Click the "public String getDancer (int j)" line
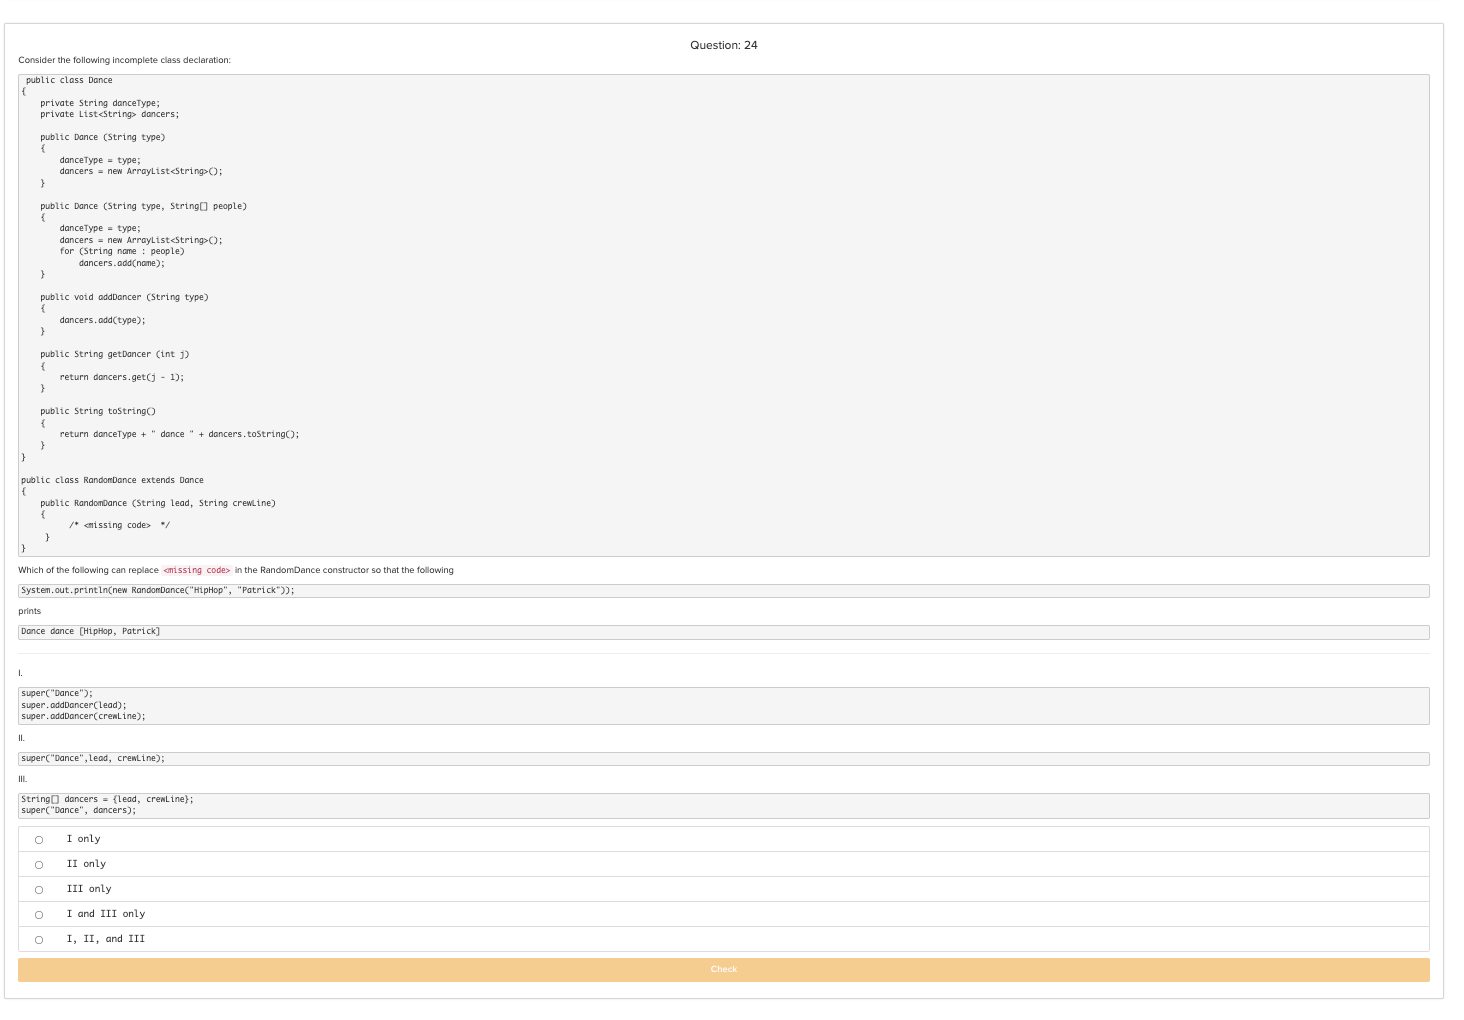 [x=115, y=354]
